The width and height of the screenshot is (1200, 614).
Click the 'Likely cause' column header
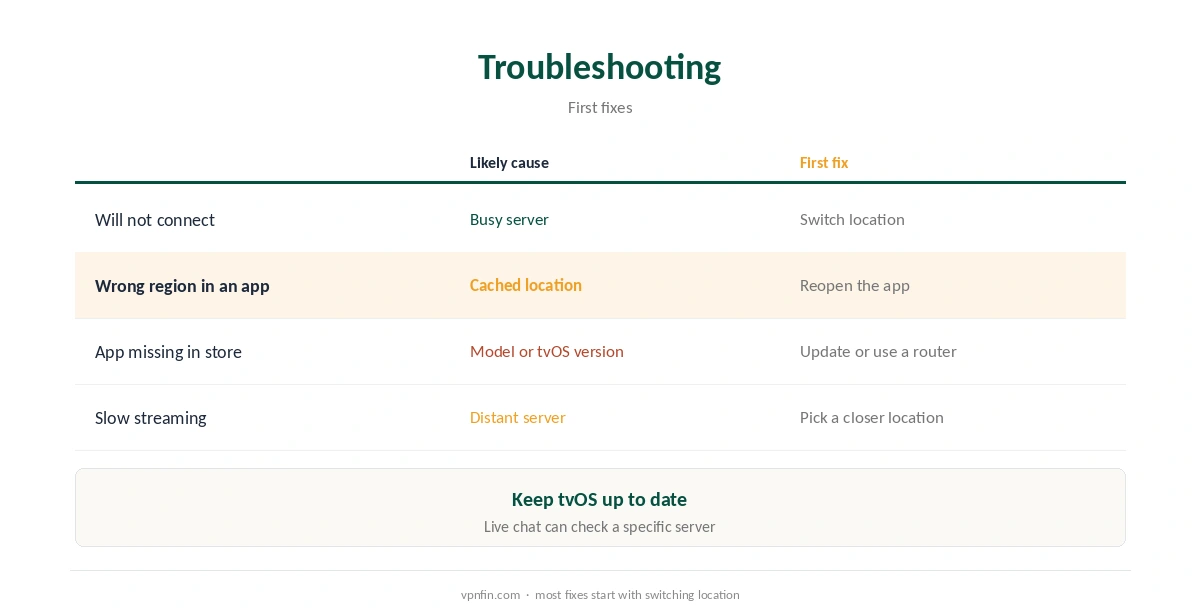coord(509,163)
